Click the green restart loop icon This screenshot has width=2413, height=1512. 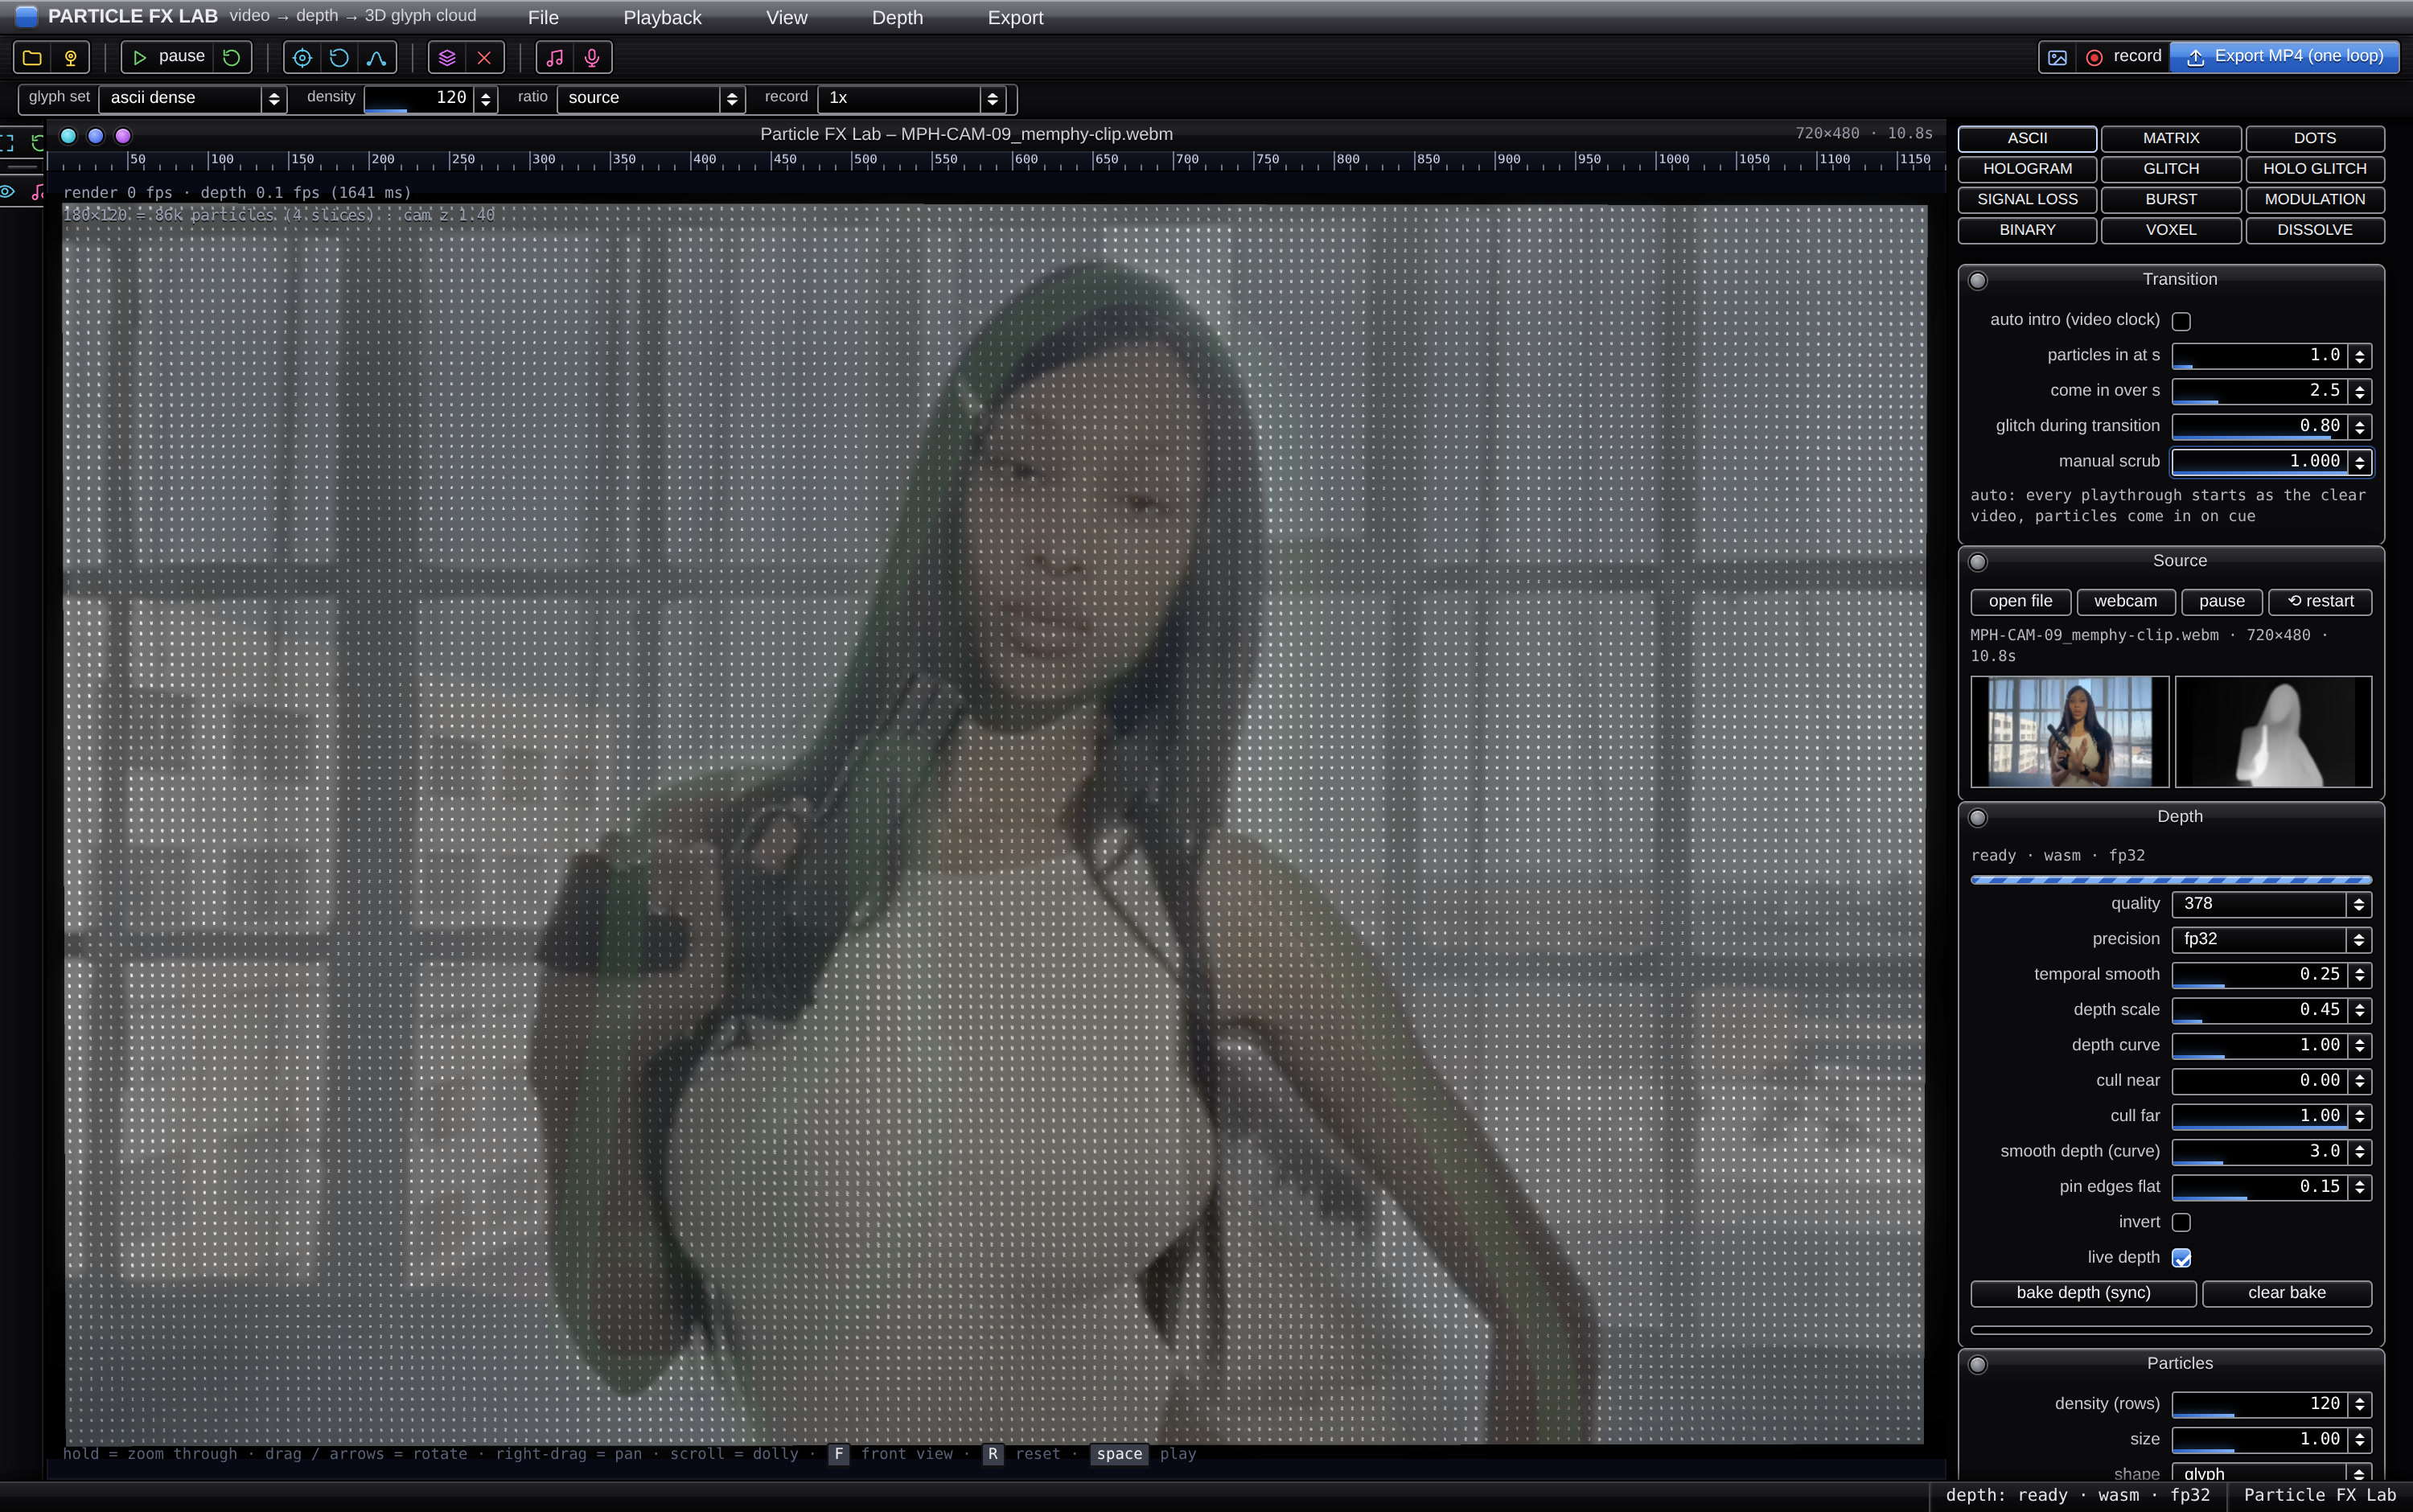(x=232, y=58)
